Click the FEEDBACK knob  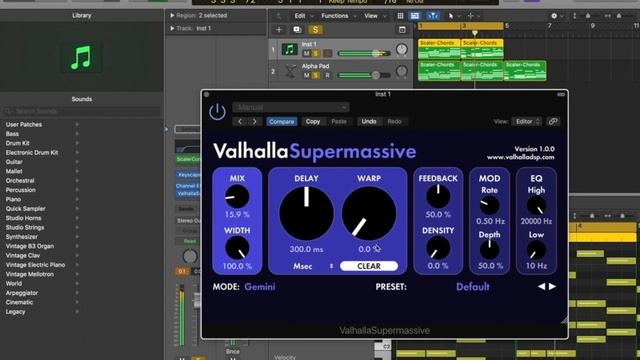pyautogui.click(x=438, y=196)
